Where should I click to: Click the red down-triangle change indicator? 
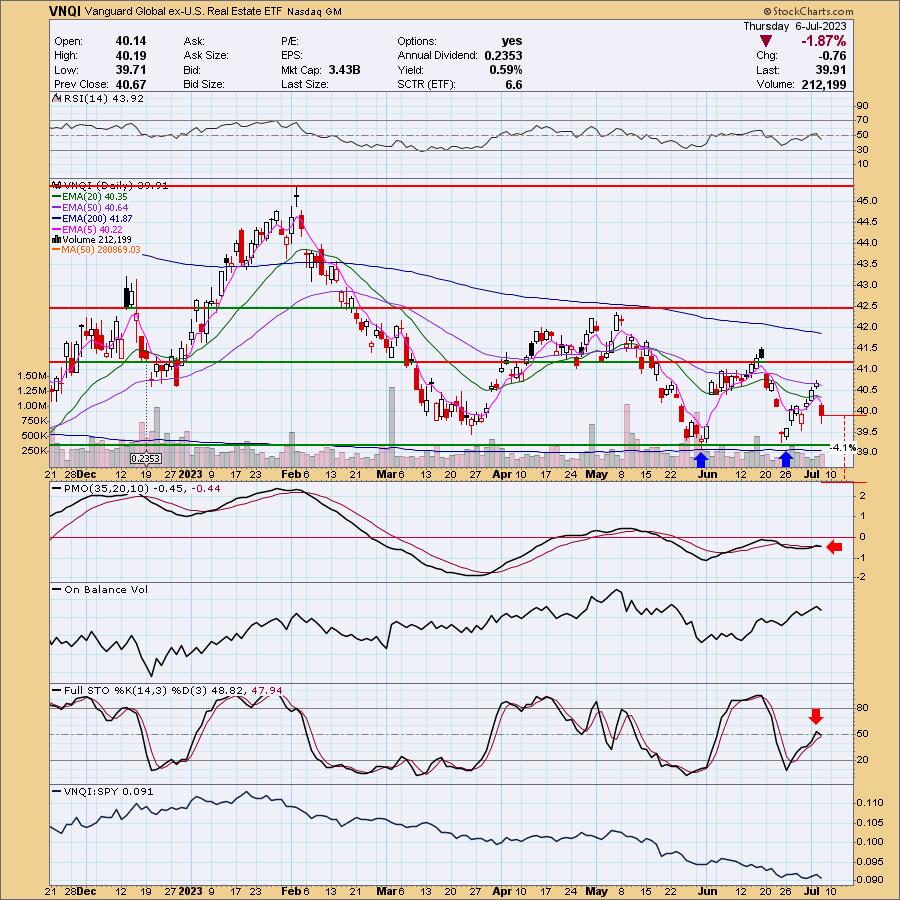766,41
